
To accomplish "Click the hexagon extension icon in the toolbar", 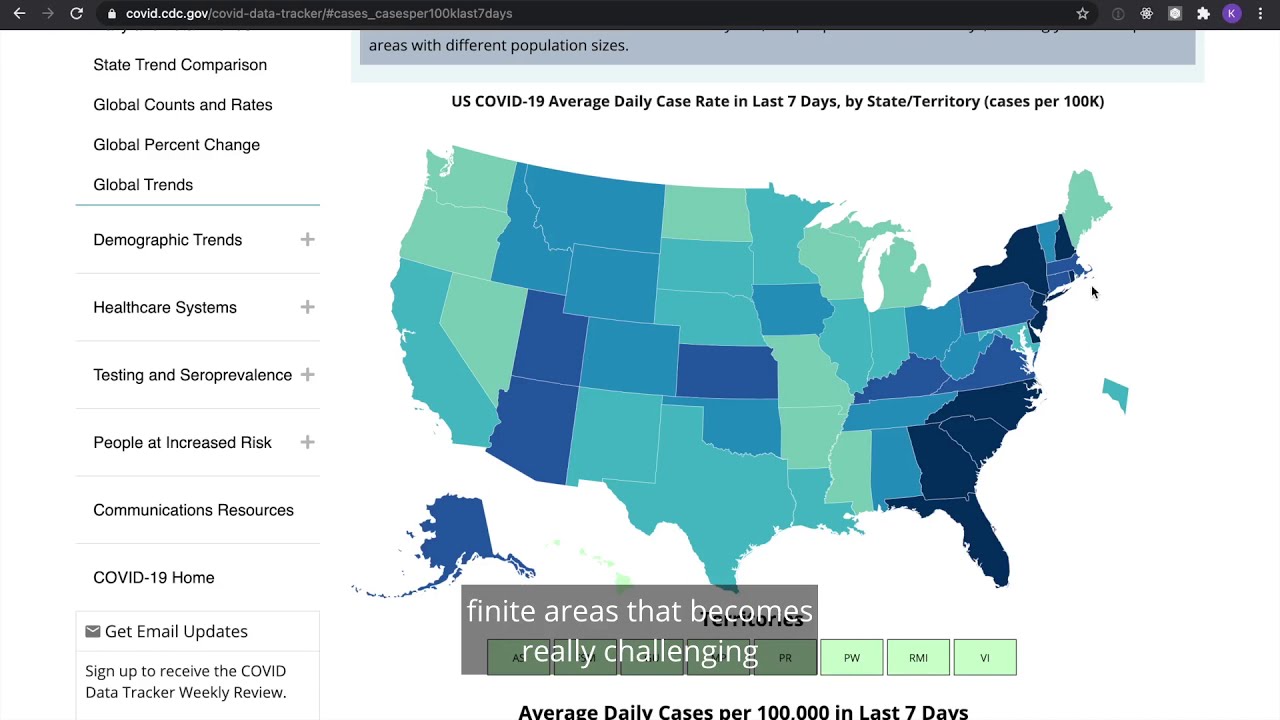I will (x=1175, y=14).
